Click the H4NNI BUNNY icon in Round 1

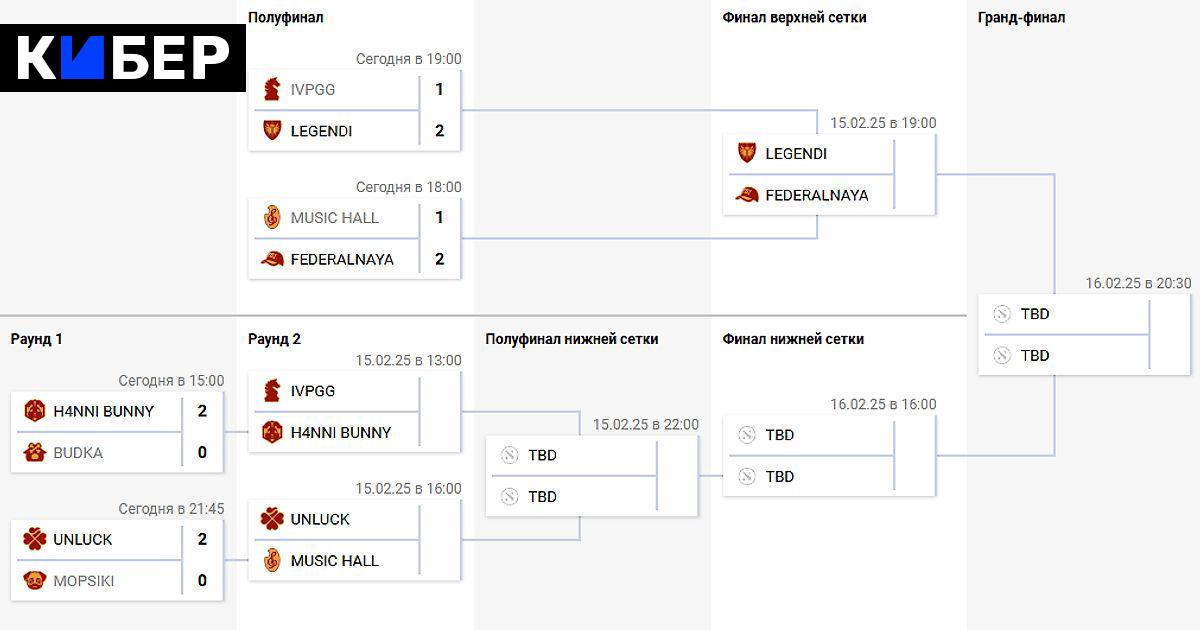click(35, 411)
